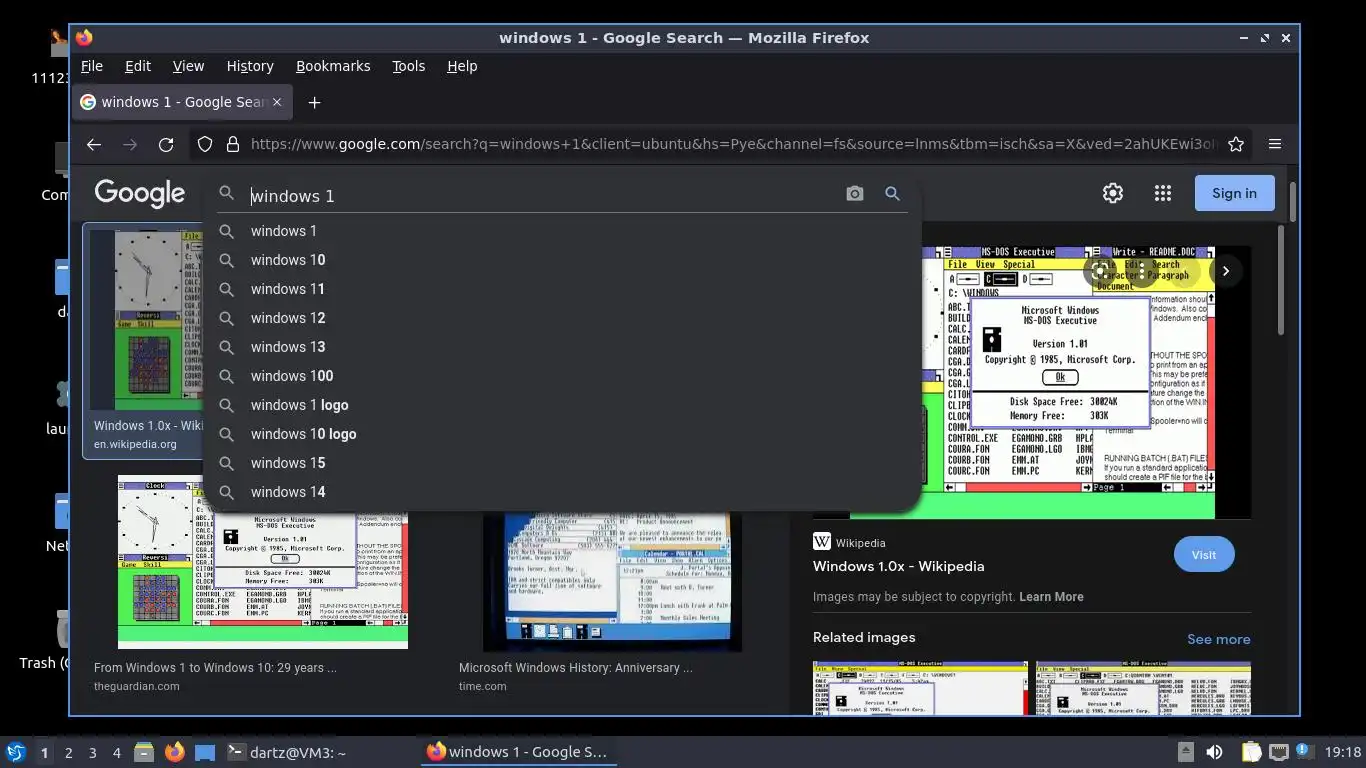Image resolution: width=1366 pixels, height=768 pixels.
Task: Open the Edit menu
Action: [138, 66]
